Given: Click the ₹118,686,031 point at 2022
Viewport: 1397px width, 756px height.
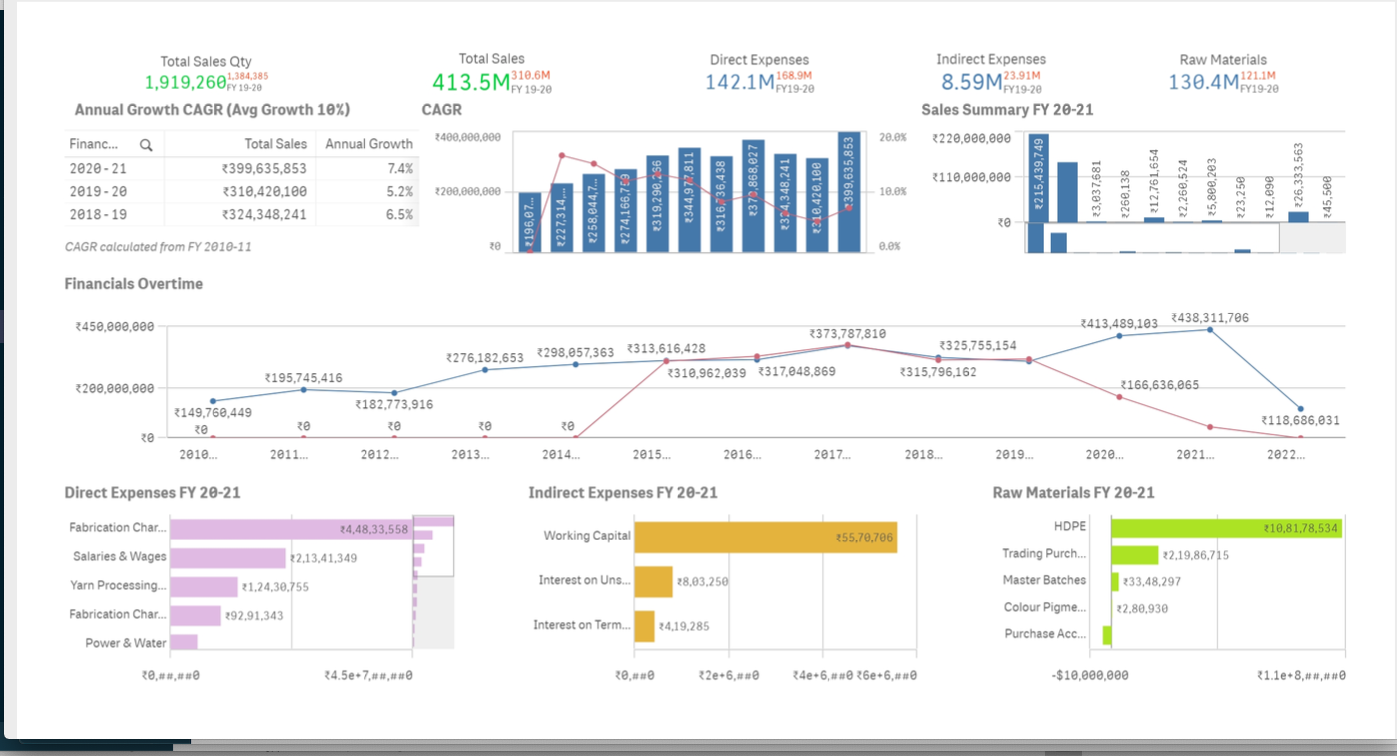Looking at the screenshot, I should 1300,408.
